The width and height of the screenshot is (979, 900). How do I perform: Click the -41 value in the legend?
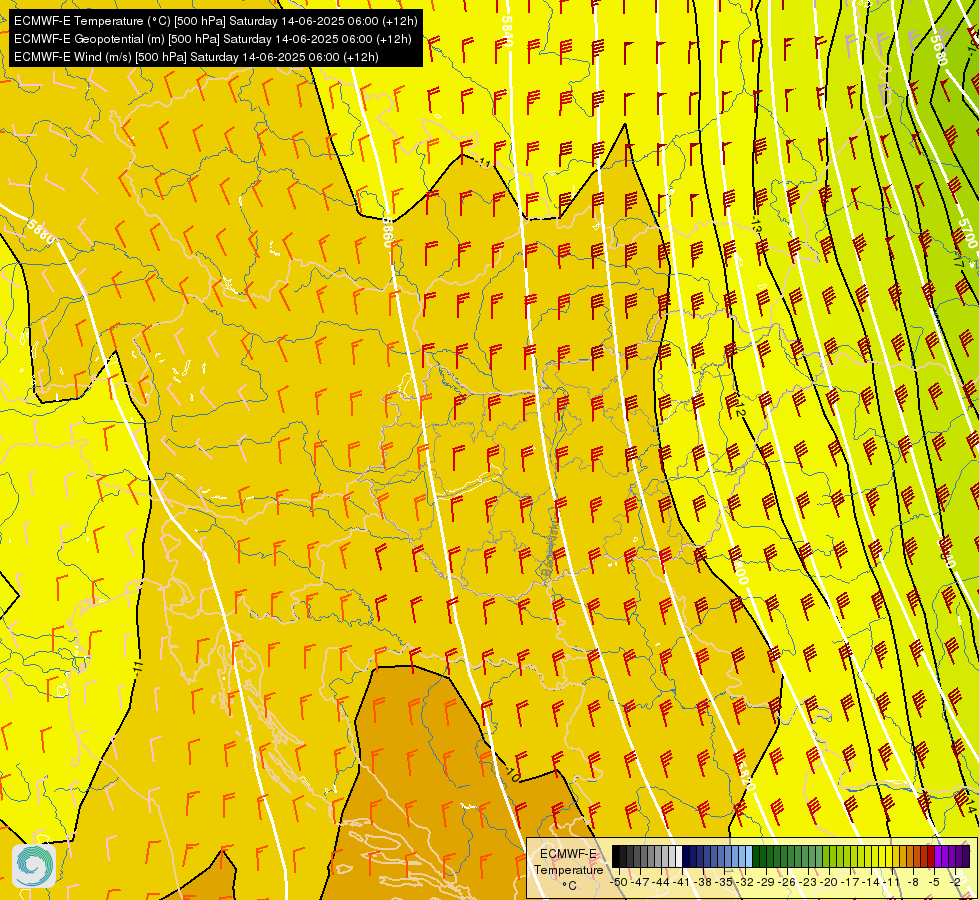683,881
